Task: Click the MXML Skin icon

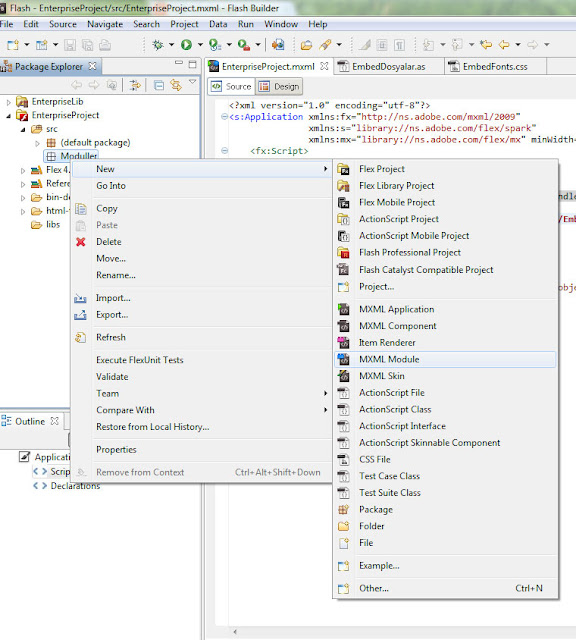Action: tap(344, 376)
